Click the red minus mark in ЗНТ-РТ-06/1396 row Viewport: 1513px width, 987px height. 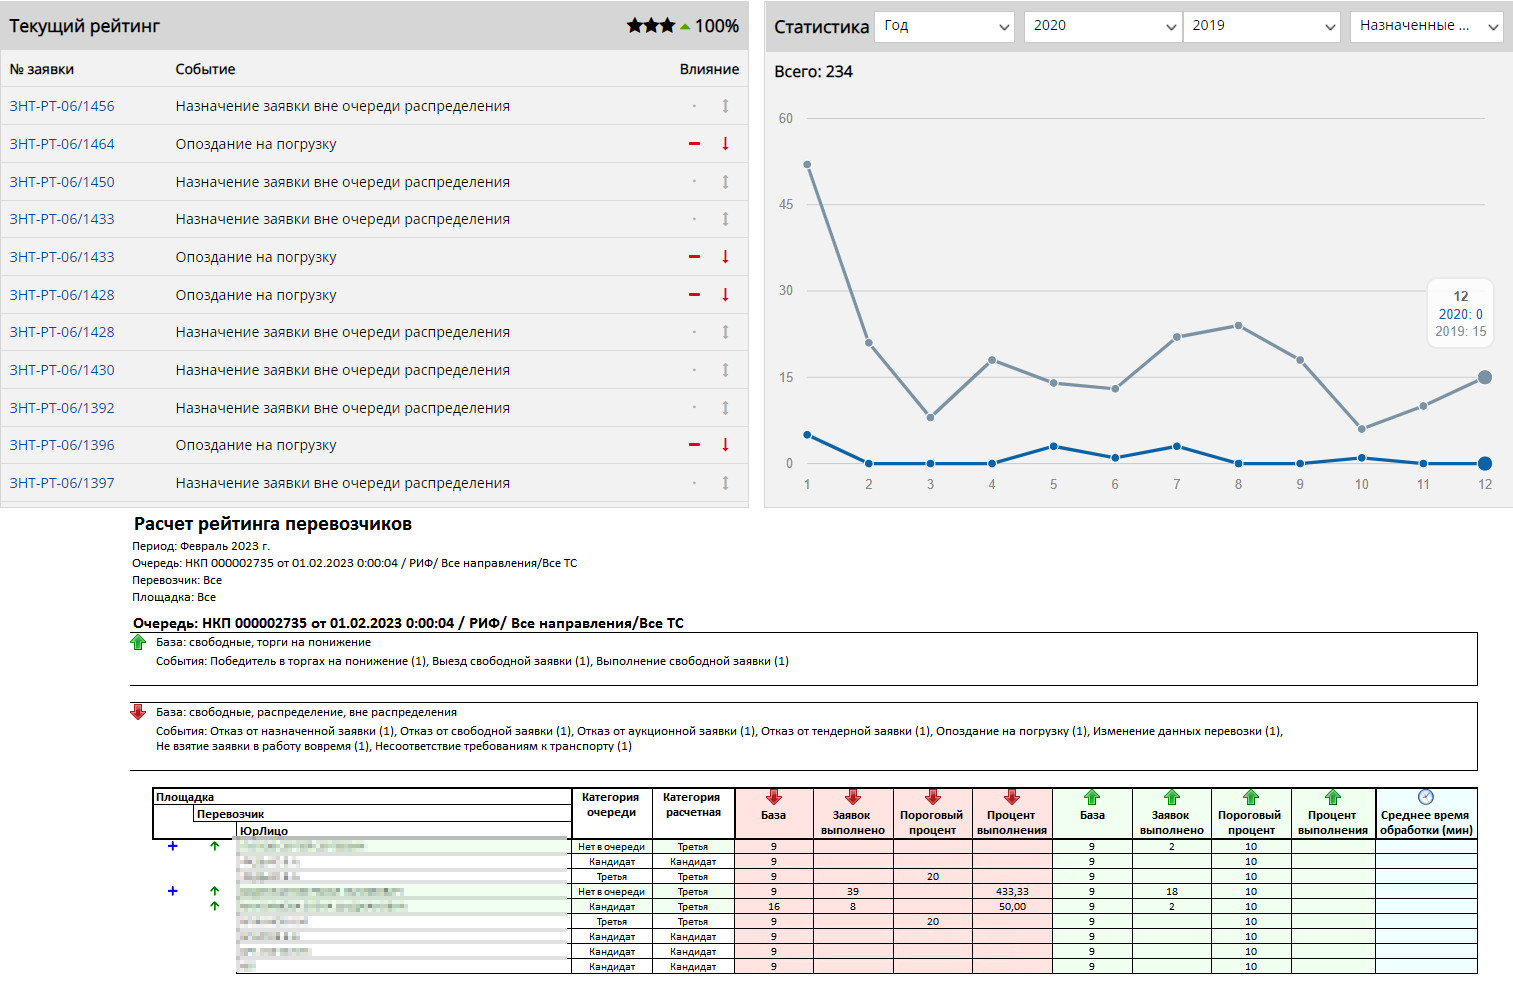click(x=694, y=445)
